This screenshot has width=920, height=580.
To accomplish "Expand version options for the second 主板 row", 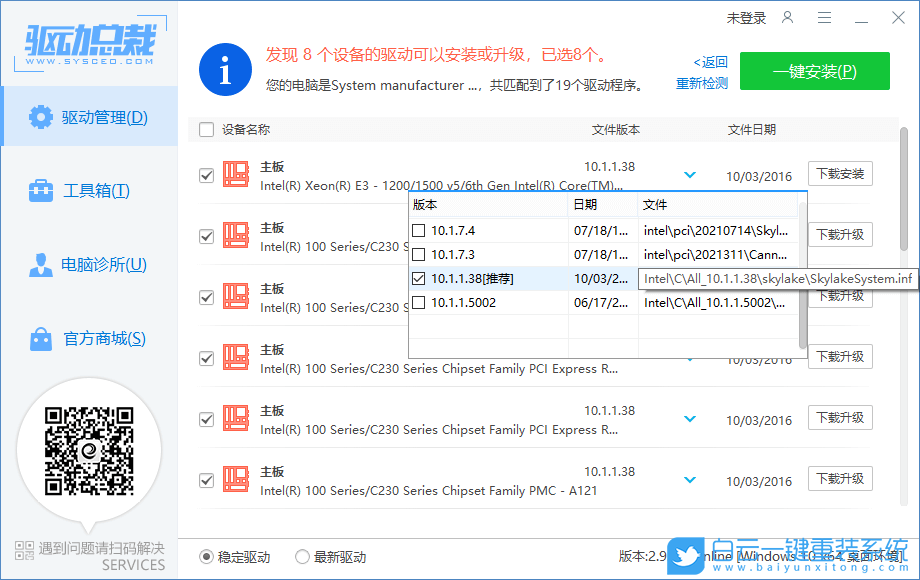I will (689, 234).
